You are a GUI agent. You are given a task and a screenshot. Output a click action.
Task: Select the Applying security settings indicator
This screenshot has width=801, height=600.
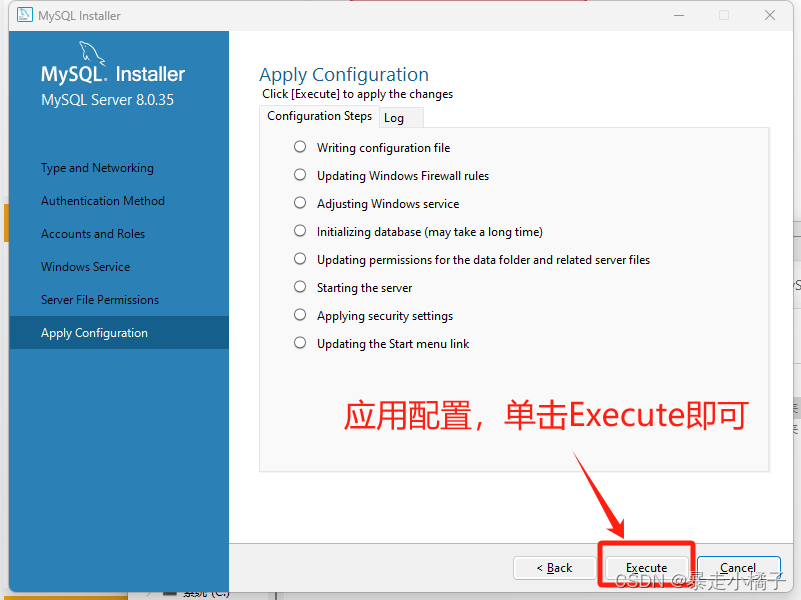coord(300,315)
